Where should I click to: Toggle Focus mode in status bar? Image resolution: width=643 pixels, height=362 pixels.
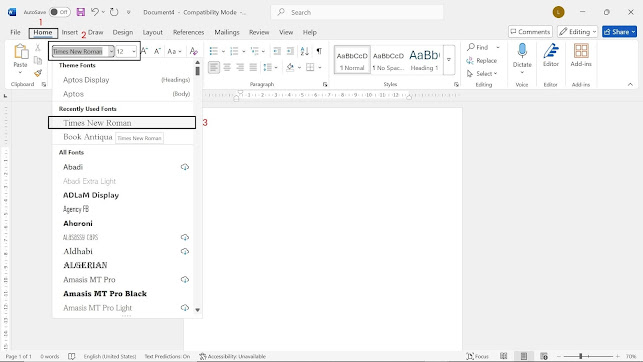478,356
